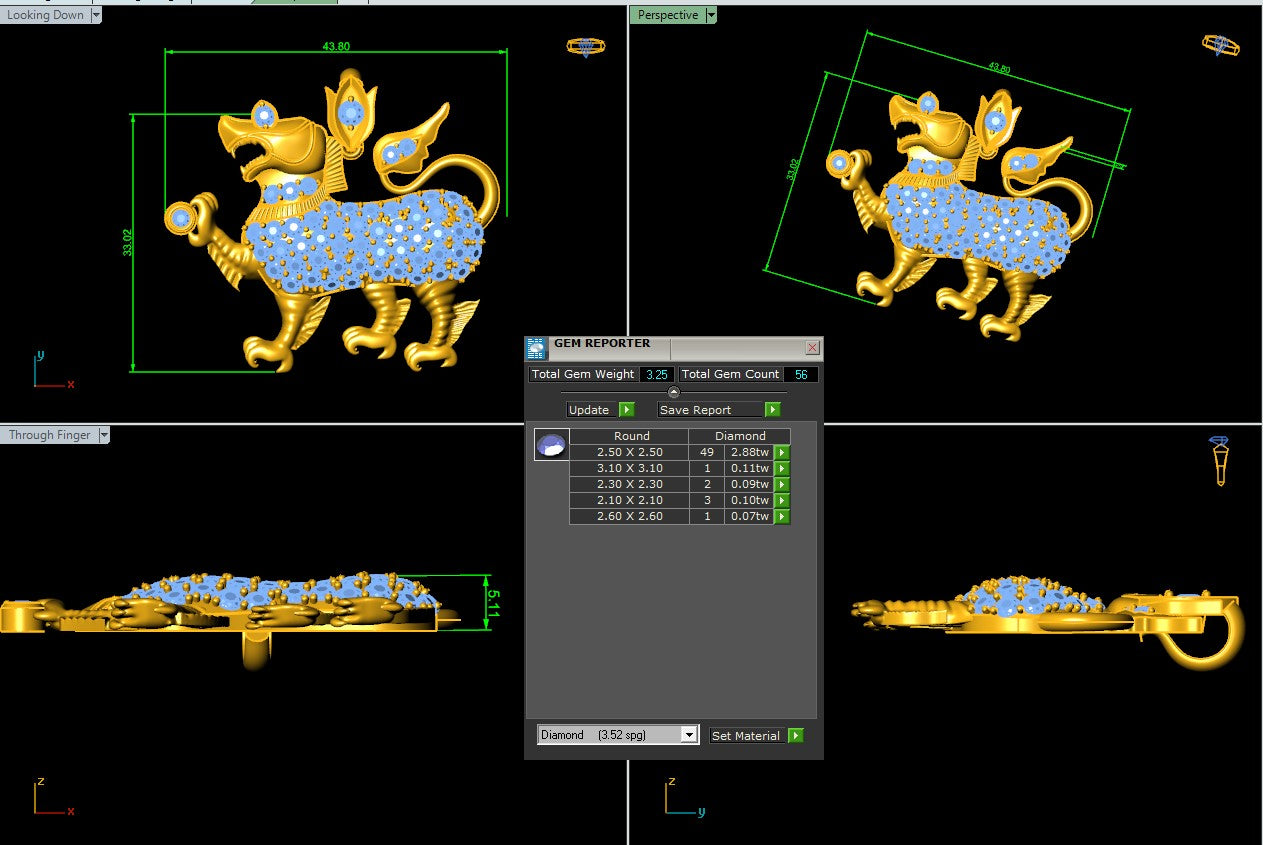Click the 0.09tw weight cell
Image resolution: width=1263 pixels, height=845 pixels.
(x=749, y=485)
